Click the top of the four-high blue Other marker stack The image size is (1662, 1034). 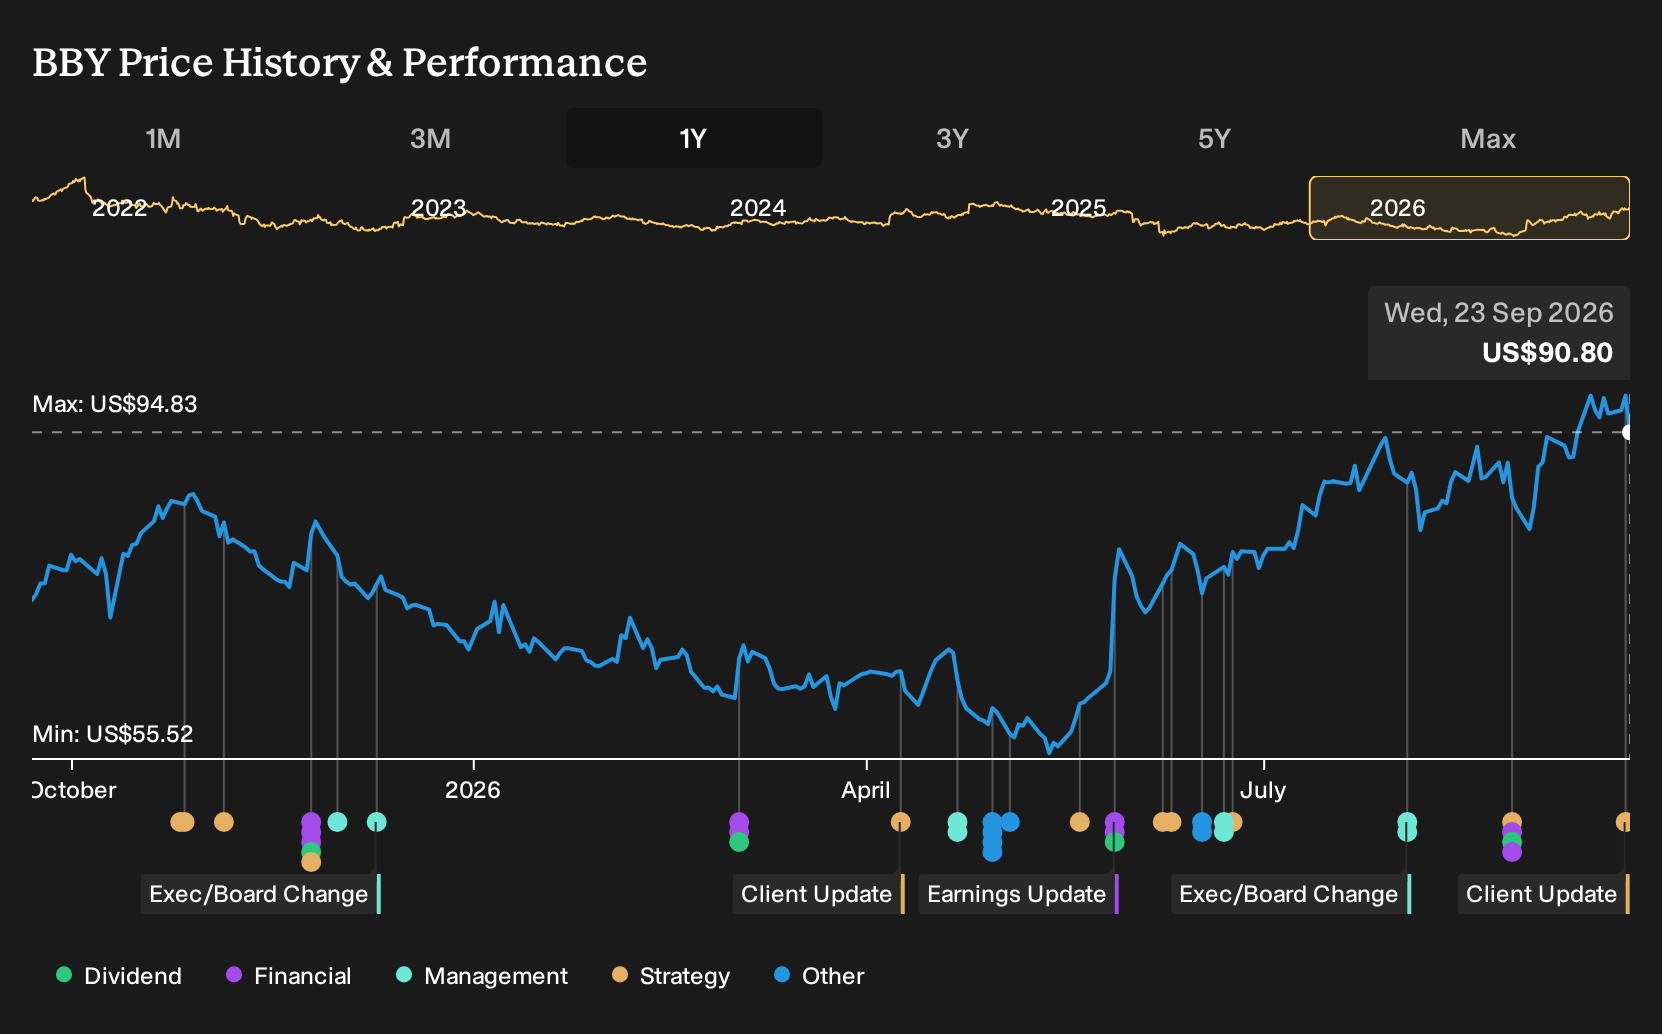click(x=992, y=822)
